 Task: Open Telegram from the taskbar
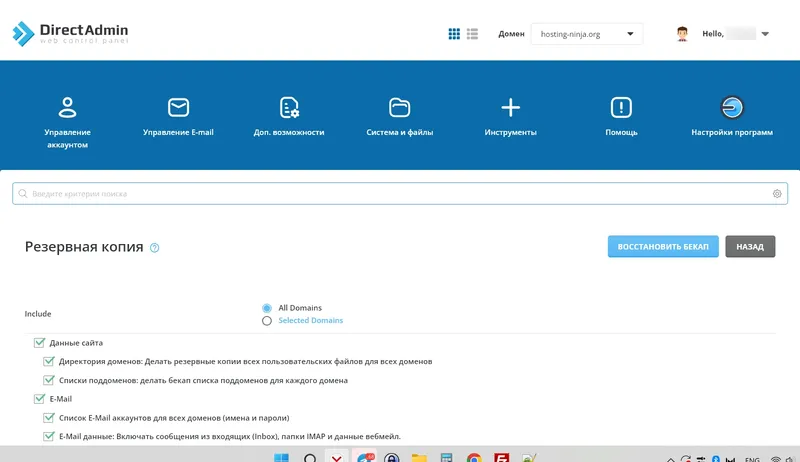coord(364,457)
